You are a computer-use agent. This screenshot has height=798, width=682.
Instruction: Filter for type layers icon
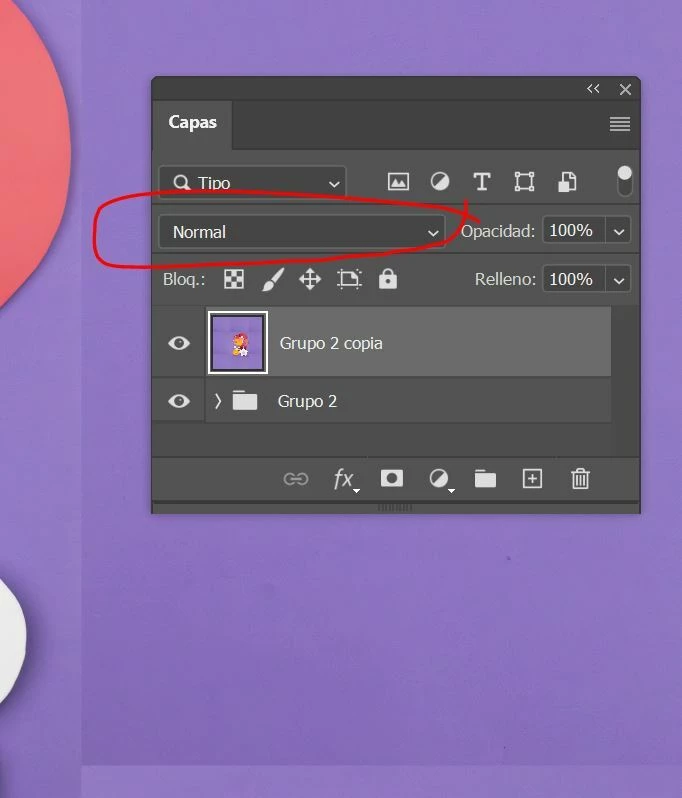click(482, 182)
